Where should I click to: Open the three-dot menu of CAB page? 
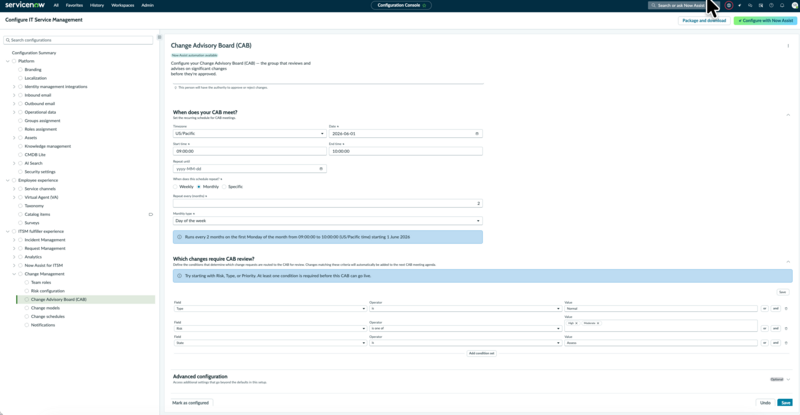pyautogui.click(x=788, y=46)
